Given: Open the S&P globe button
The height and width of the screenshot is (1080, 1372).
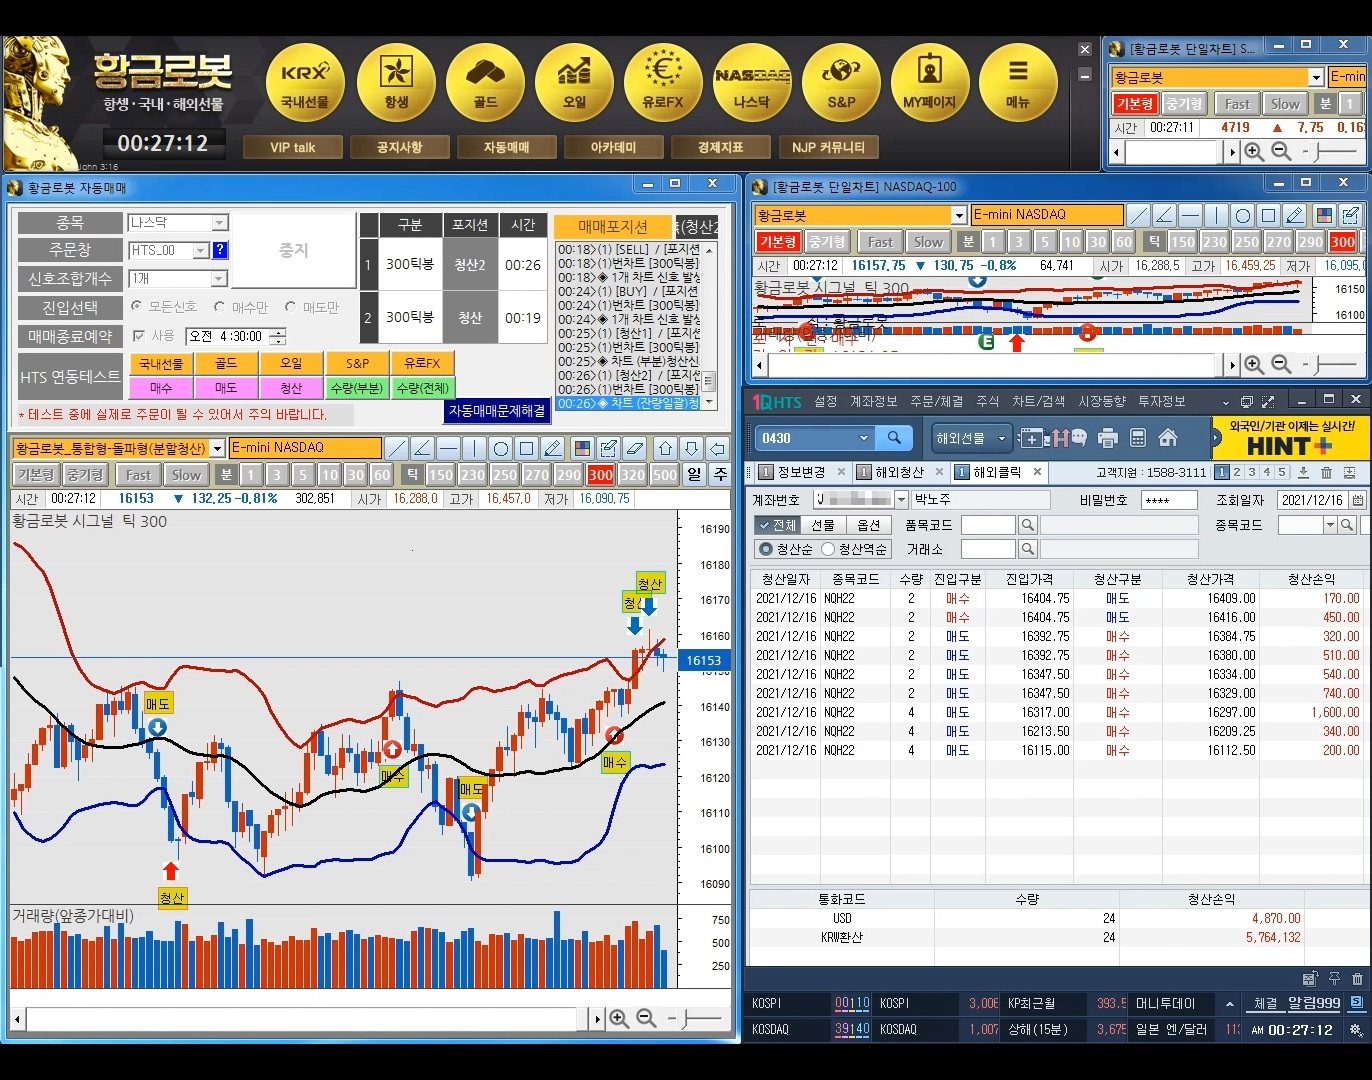Looking at the screenshot, I should coord(841,83).
